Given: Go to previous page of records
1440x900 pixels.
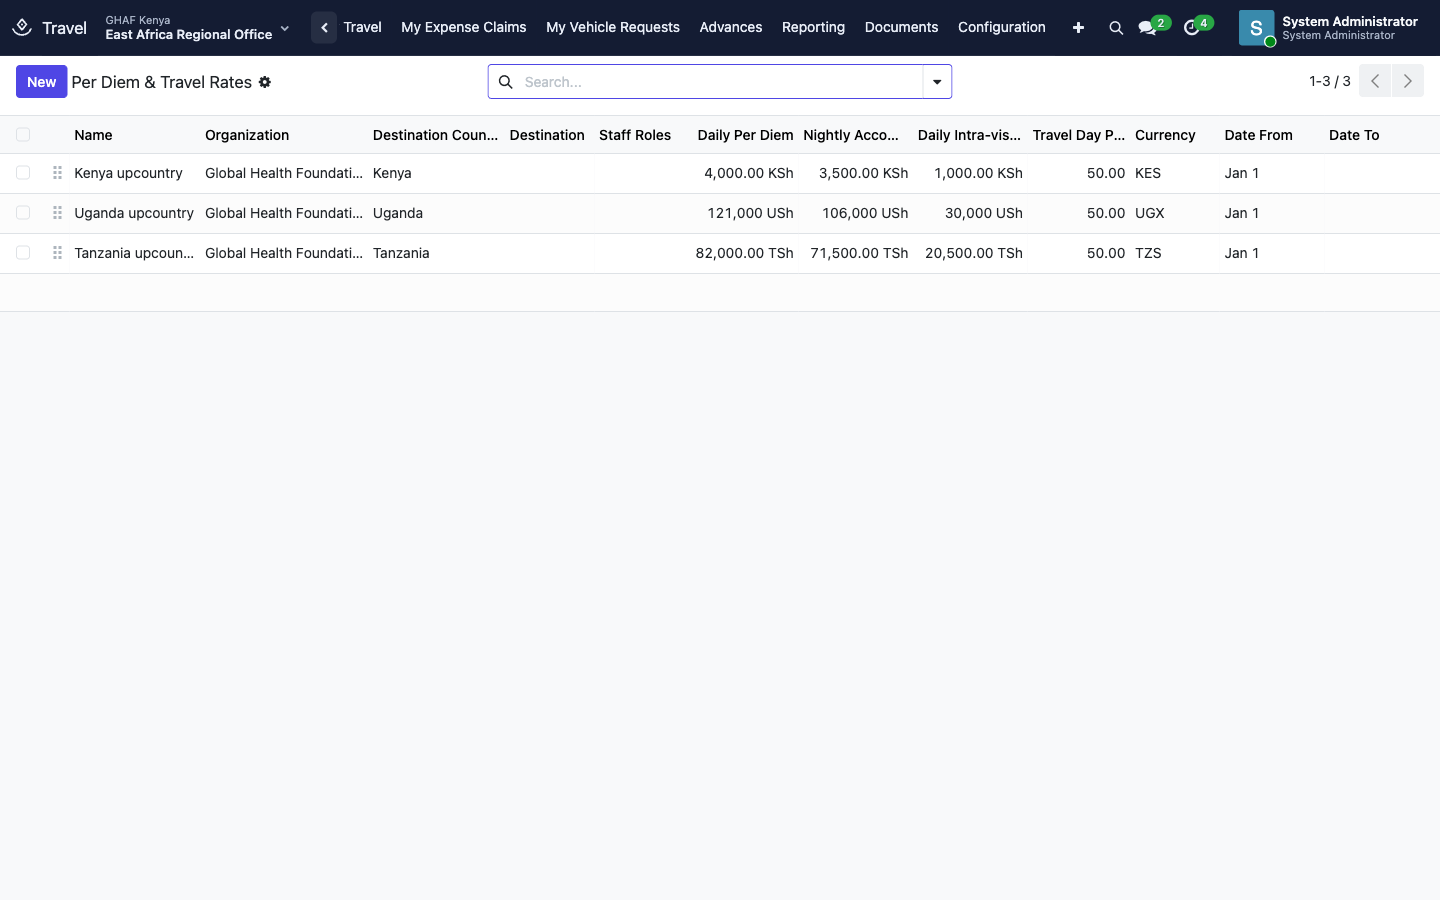Looking at the screenshot, I should [1375, 81].
